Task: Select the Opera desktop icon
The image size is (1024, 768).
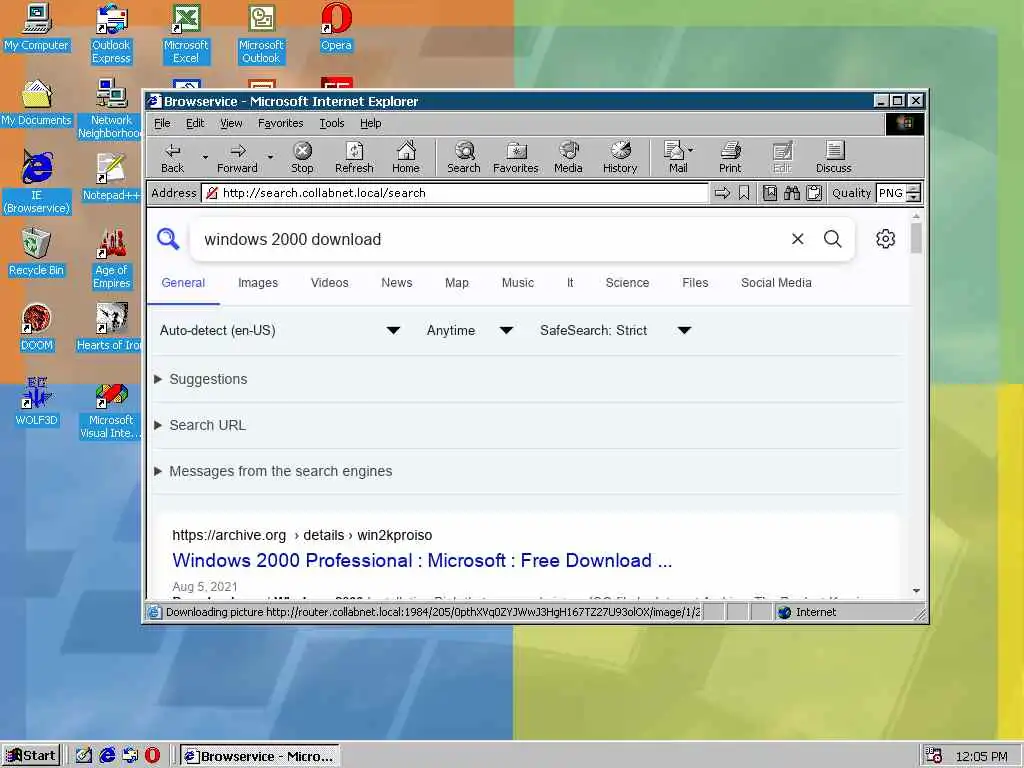Action: click(x=336, y=27)
